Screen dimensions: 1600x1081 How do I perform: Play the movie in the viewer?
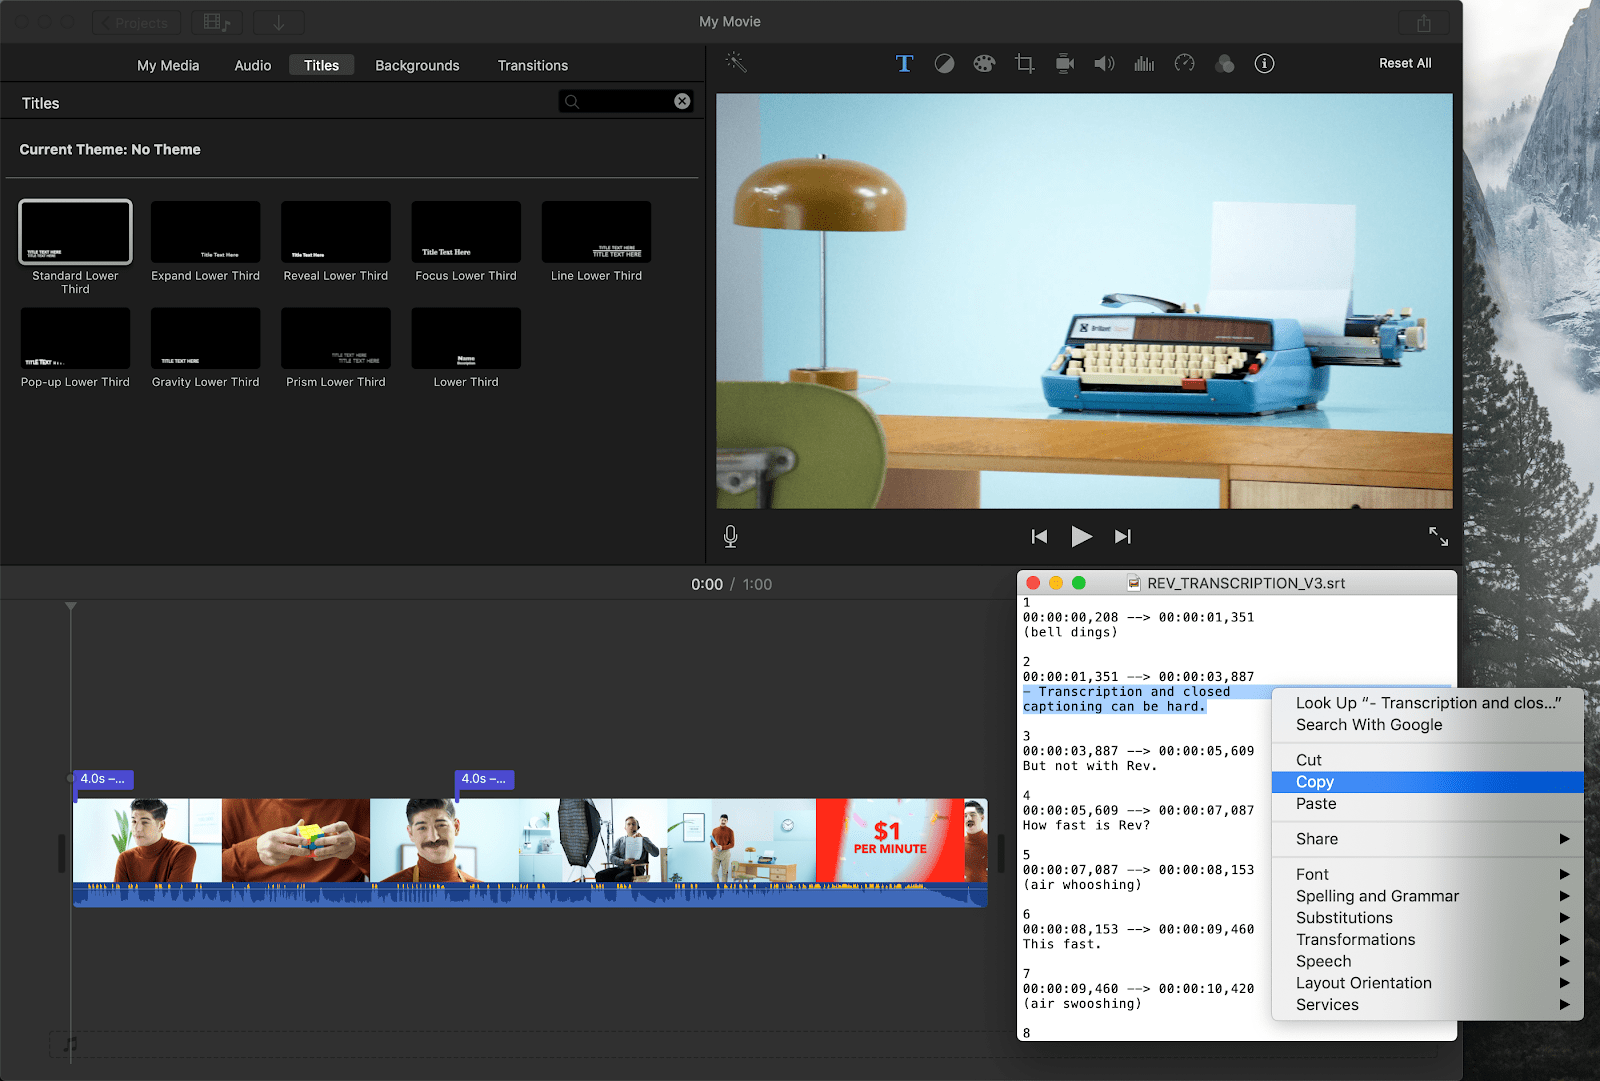click(1081, 537)
